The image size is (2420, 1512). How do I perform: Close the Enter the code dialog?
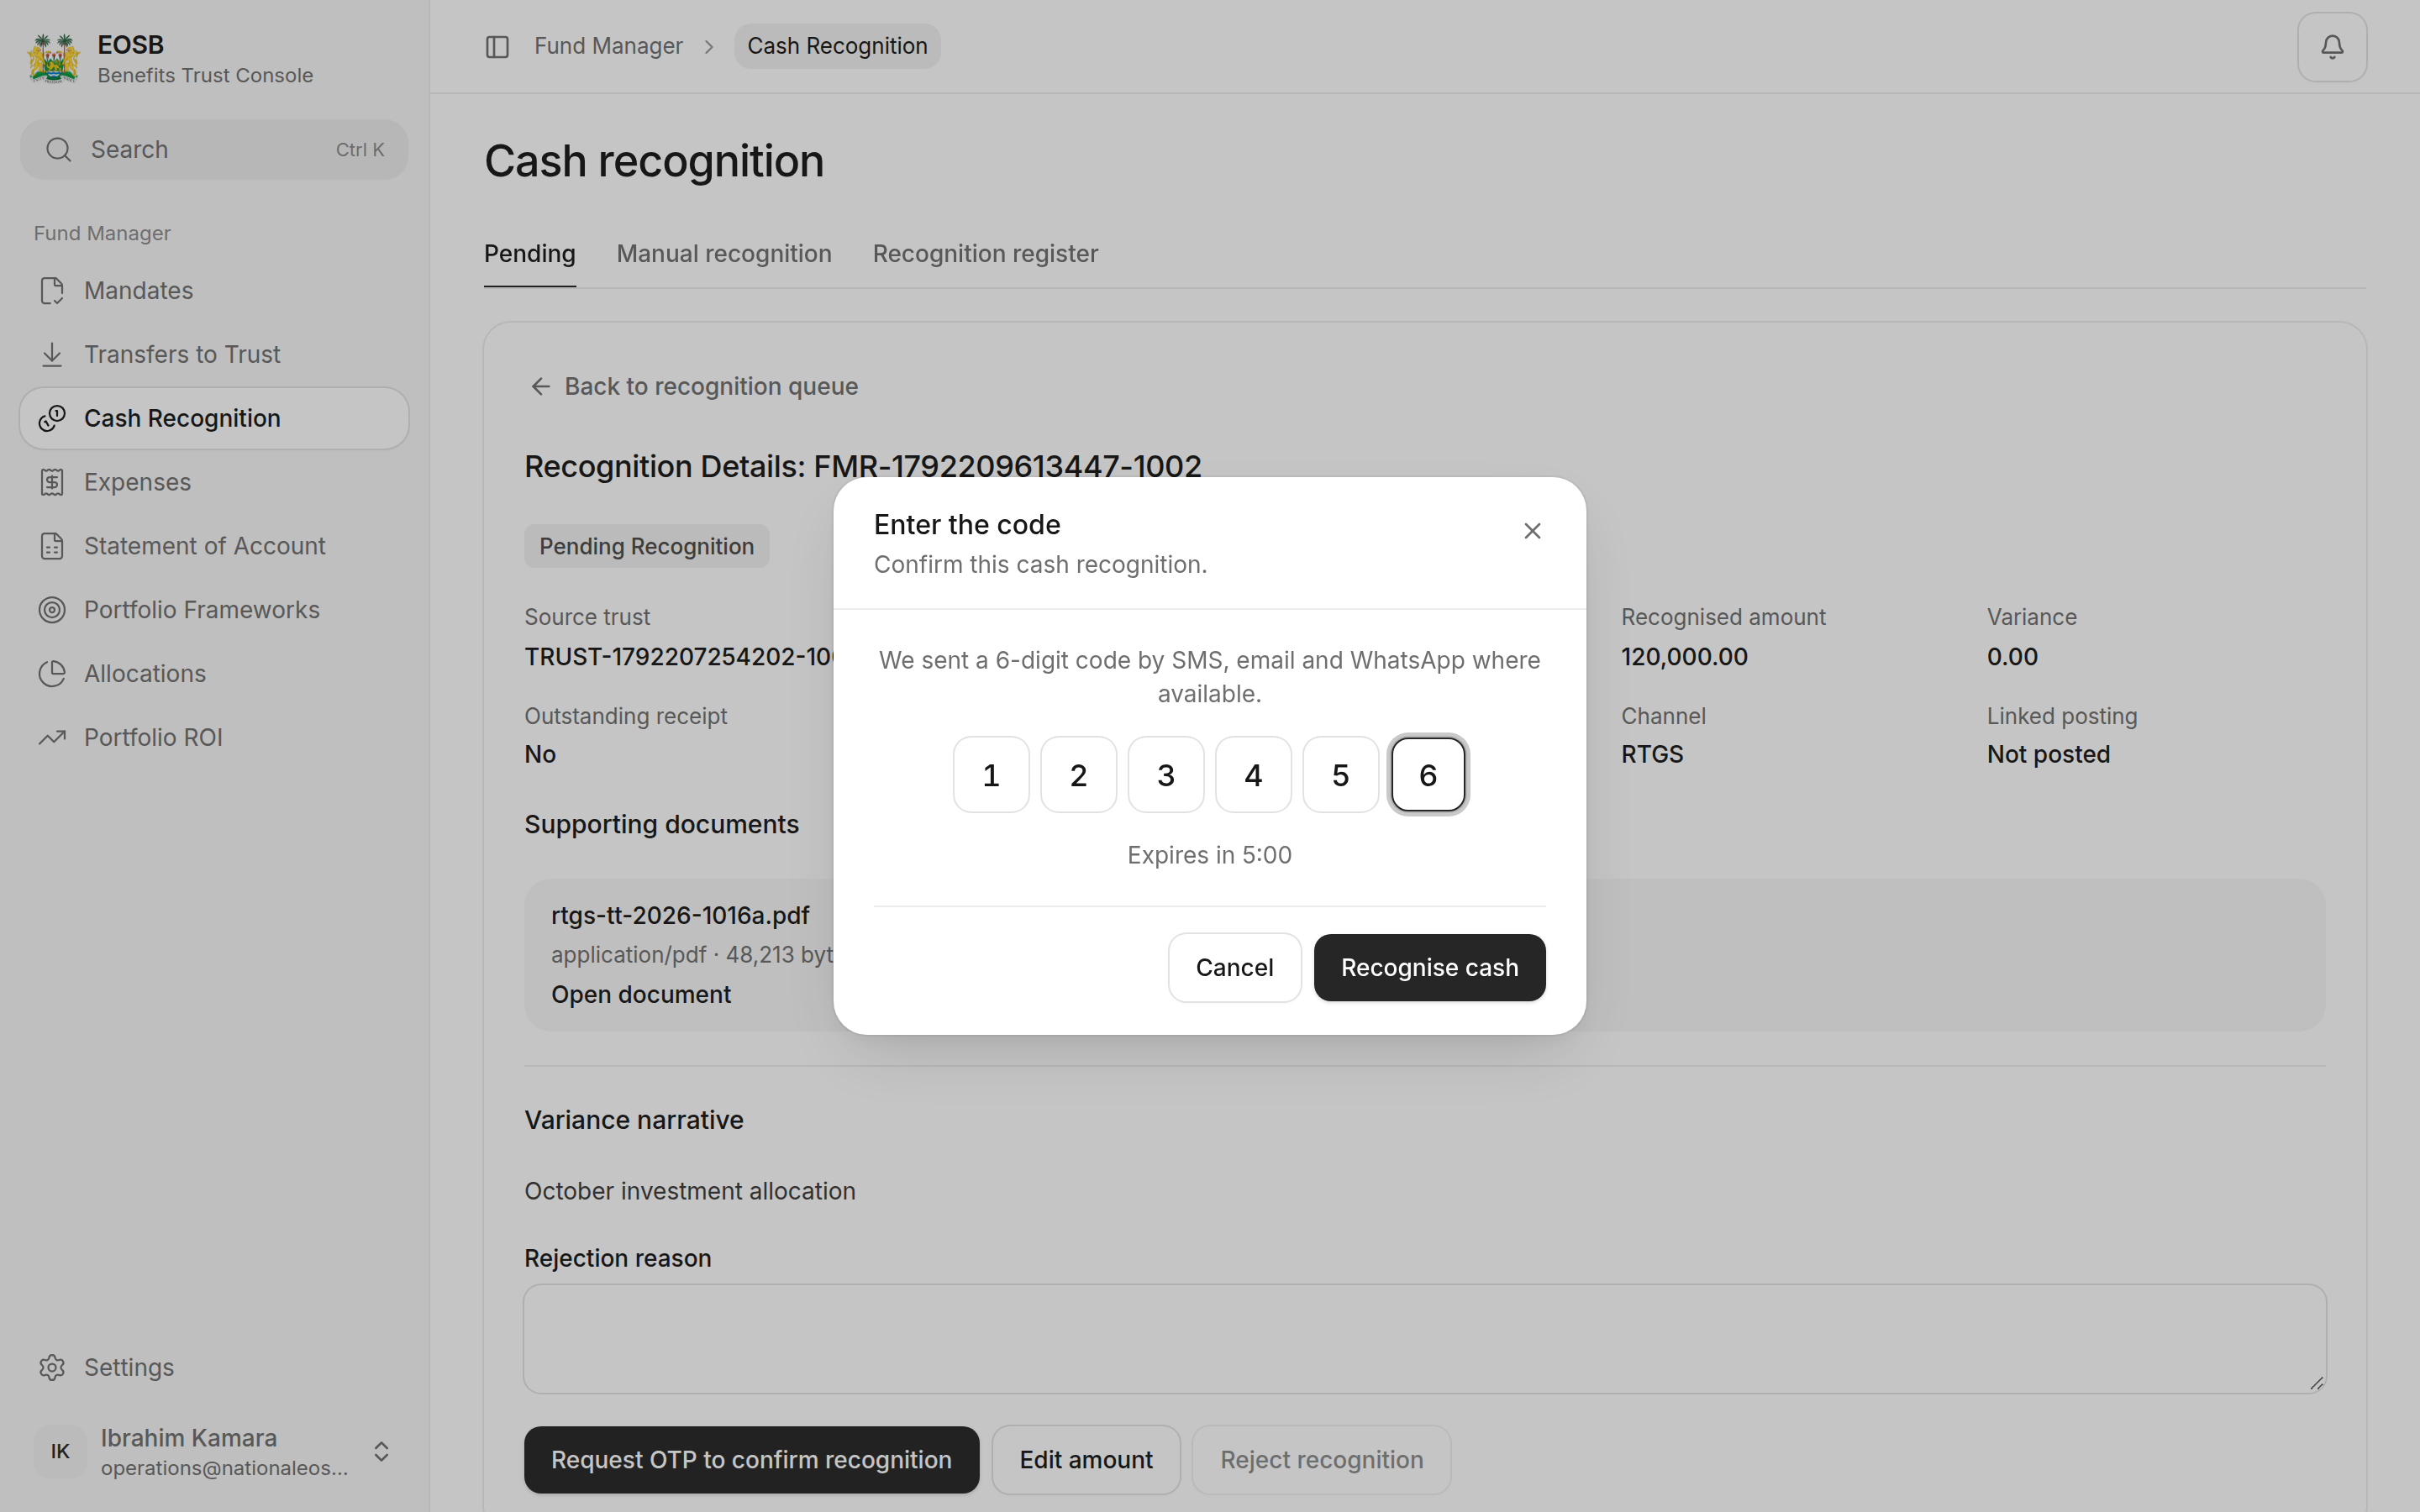tap(1532, 531)
